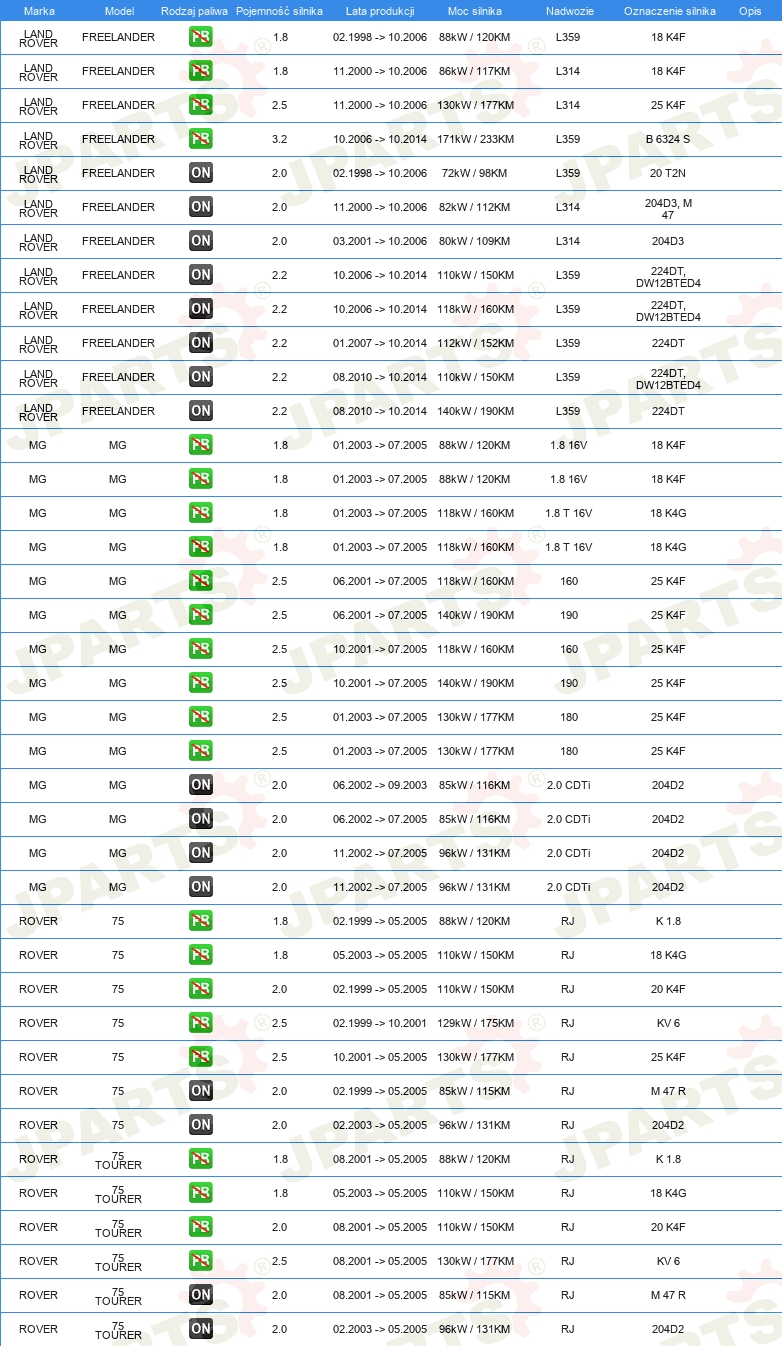Click petrol icon in Rover 75 Tourer 20 K4F row
782x1346 pixels.
point(201,1227)
